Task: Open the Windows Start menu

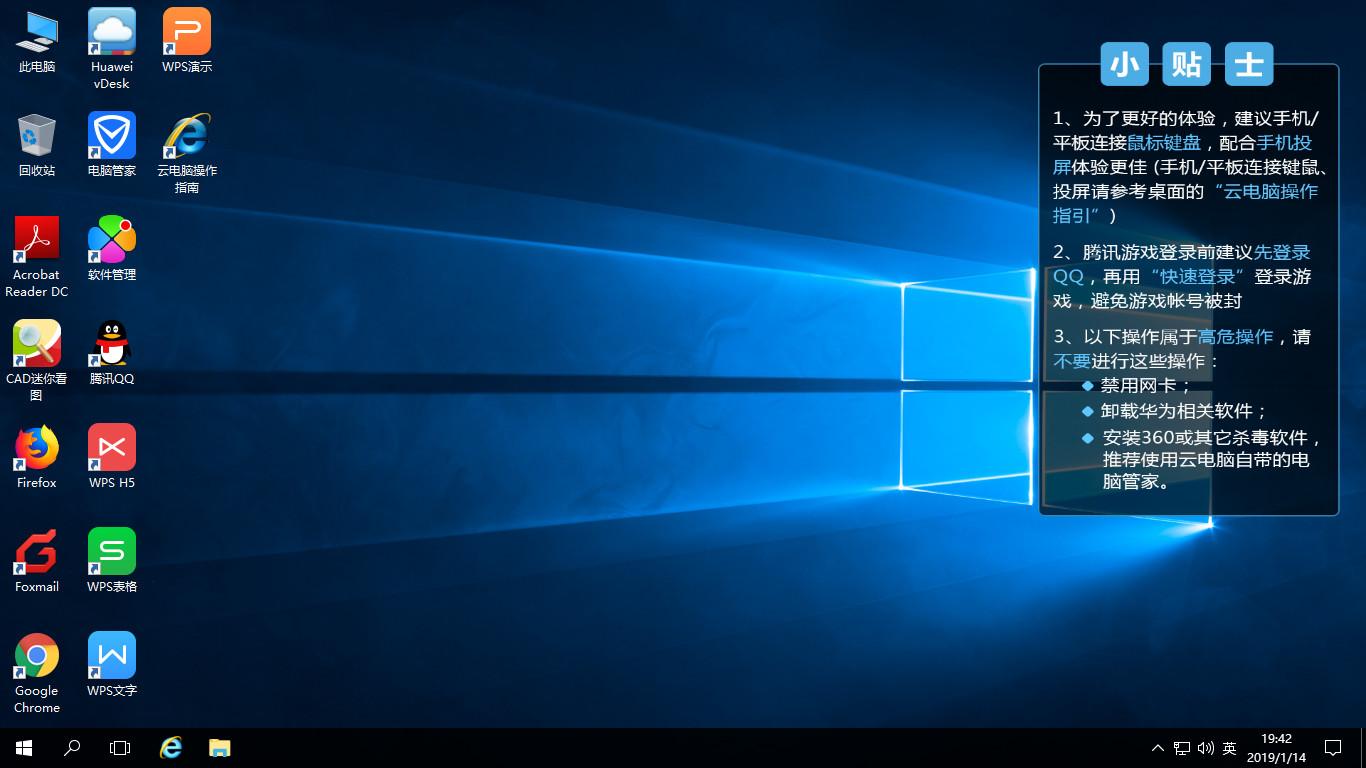Action: tap(24, 747)
